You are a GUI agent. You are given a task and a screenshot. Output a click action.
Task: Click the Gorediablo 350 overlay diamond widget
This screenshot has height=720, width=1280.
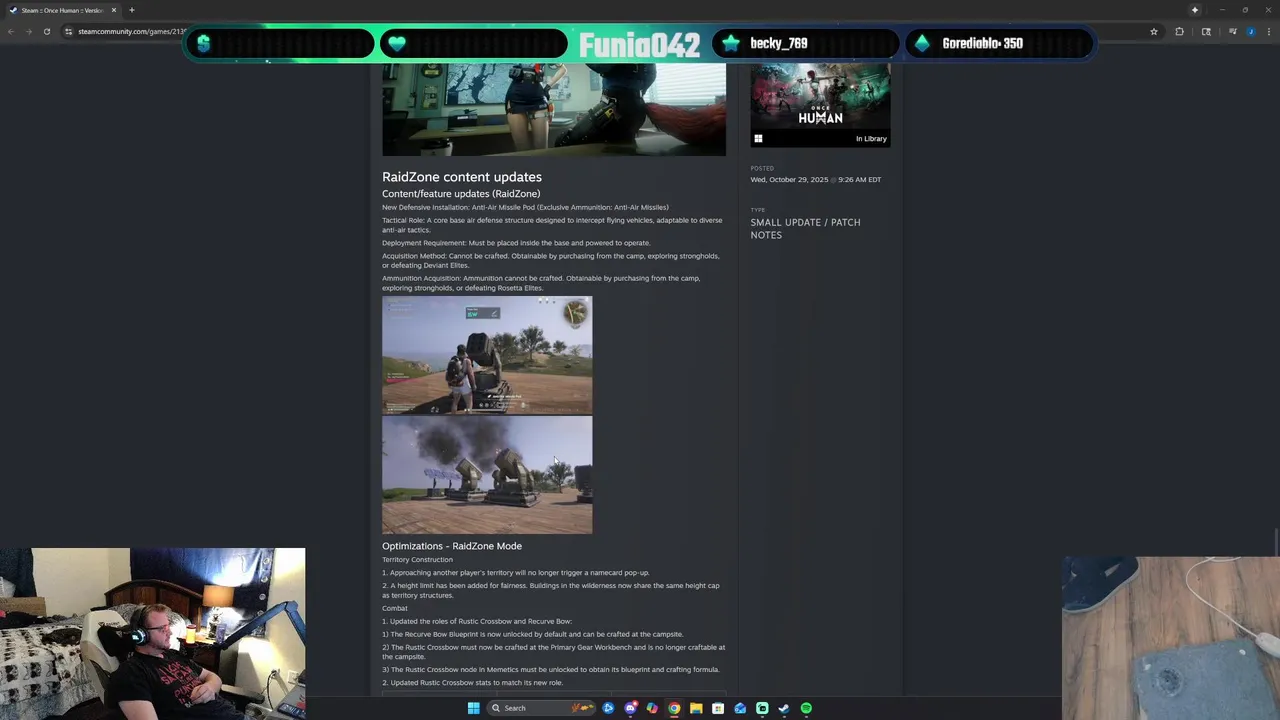999,43
